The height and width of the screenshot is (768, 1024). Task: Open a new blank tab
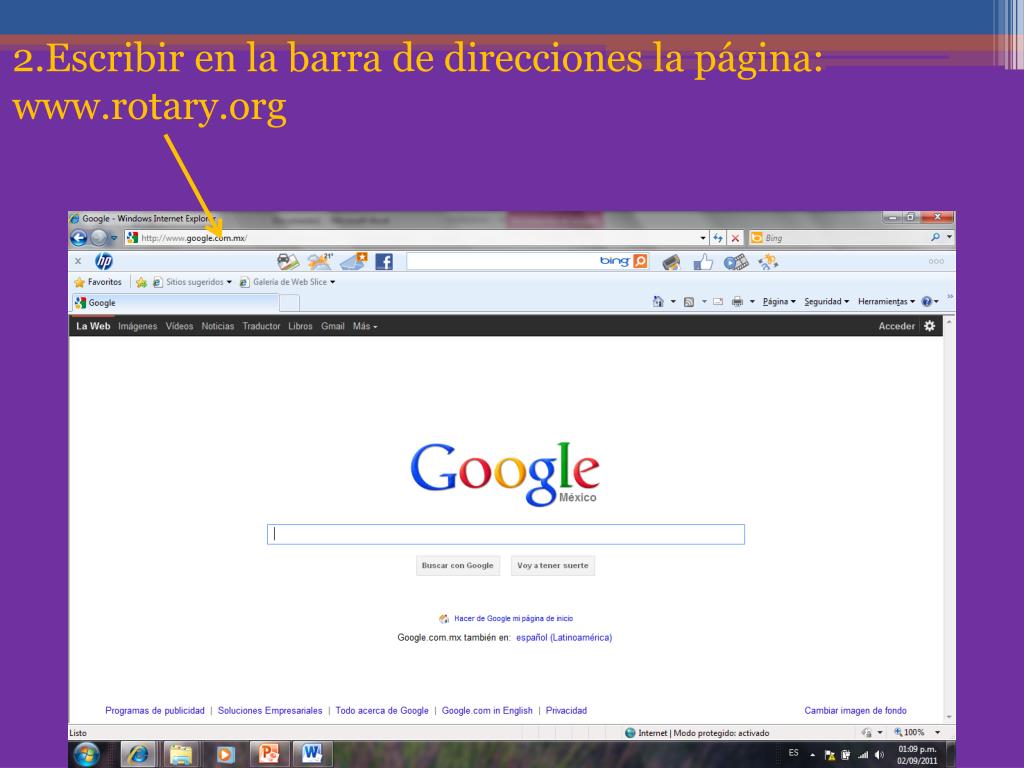tap(289, 303)
